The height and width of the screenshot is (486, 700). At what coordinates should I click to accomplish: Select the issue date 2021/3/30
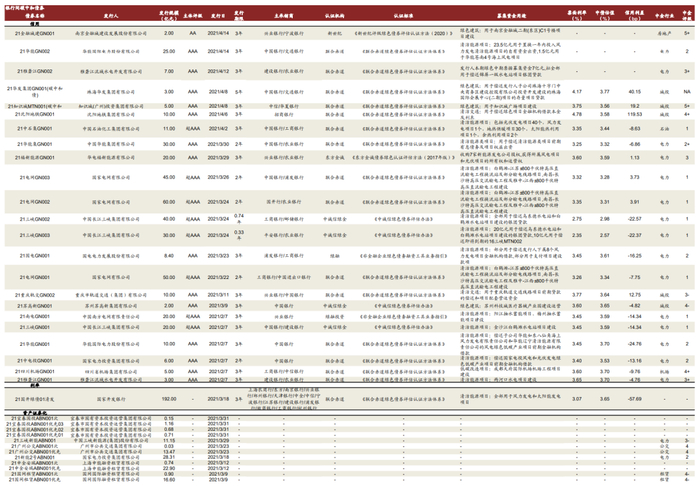click(218, 144)
